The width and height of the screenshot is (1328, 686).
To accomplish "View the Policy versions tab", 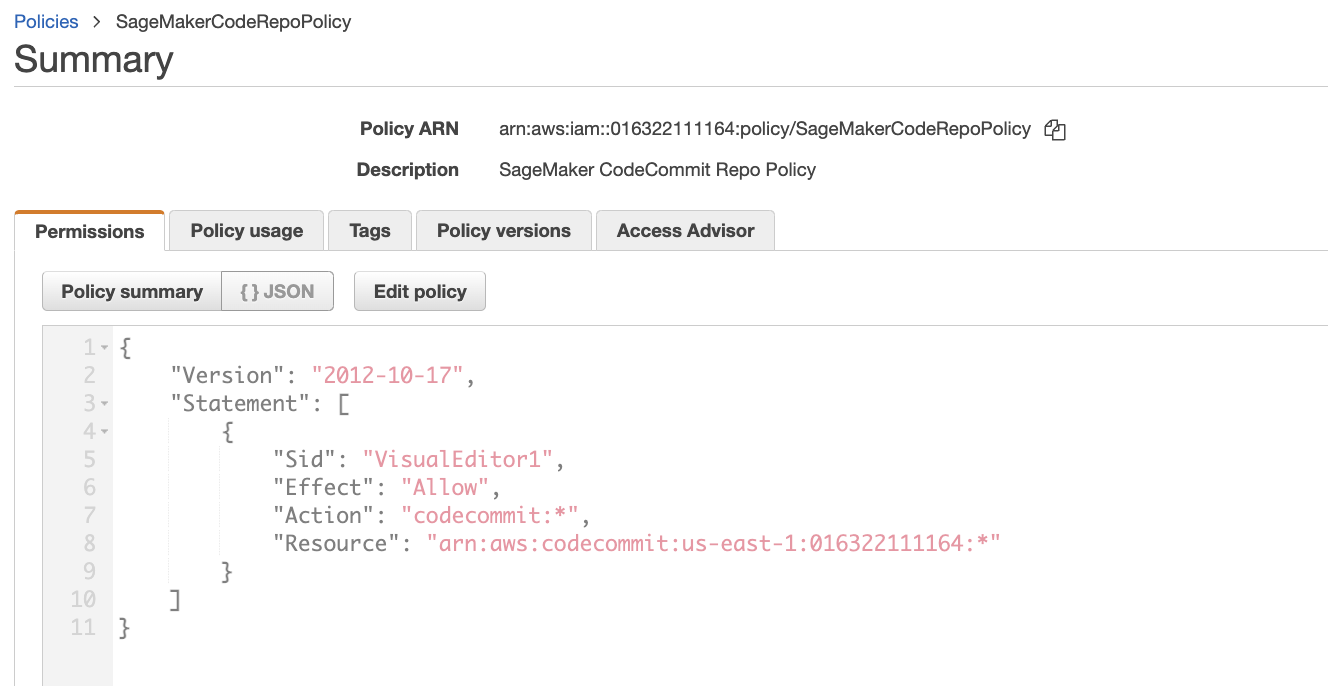I will click(504, 230).
